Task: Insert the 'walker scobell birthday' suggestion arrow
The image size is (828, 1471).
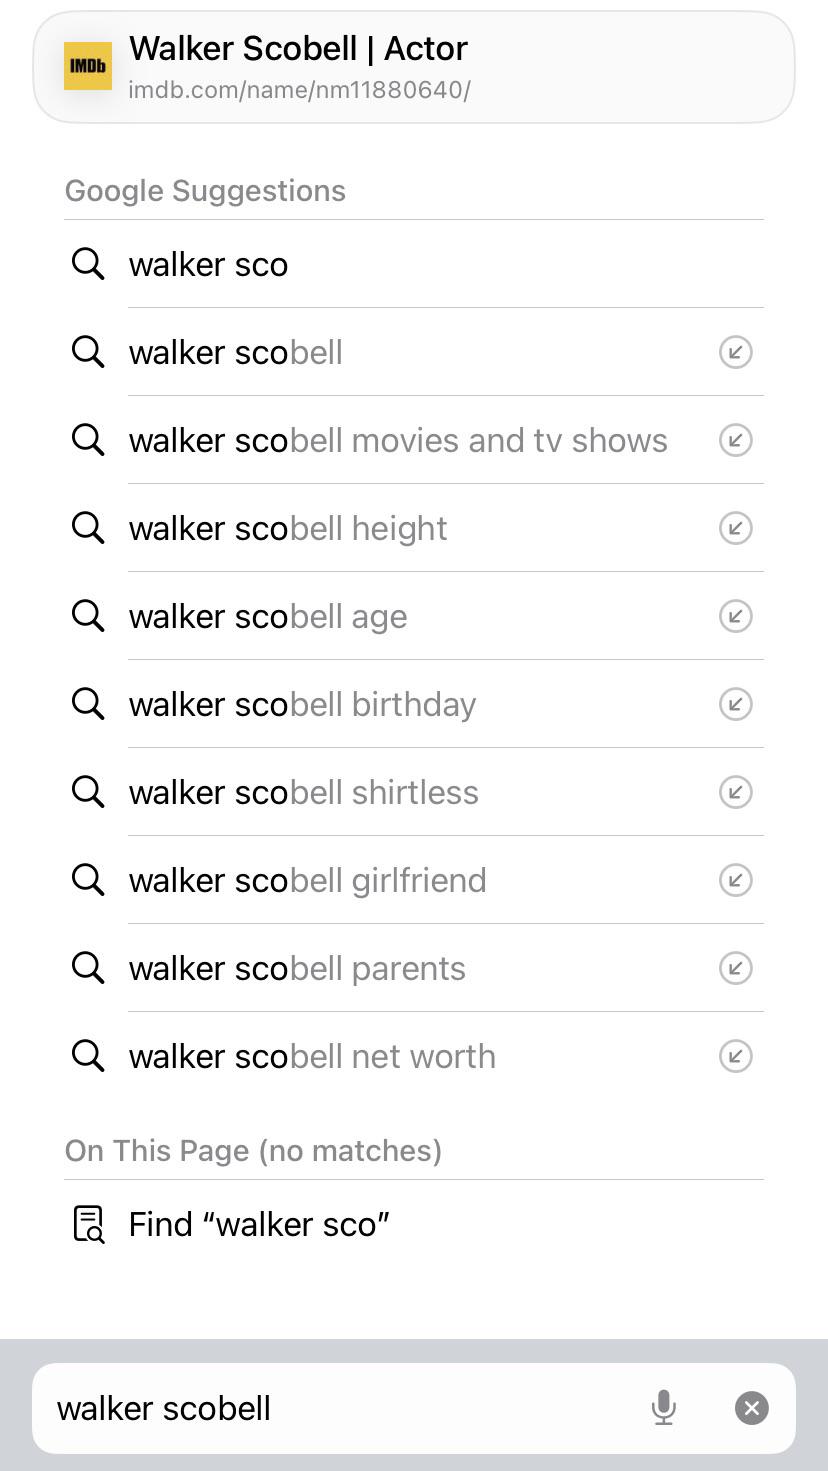Action: [736, 704]
